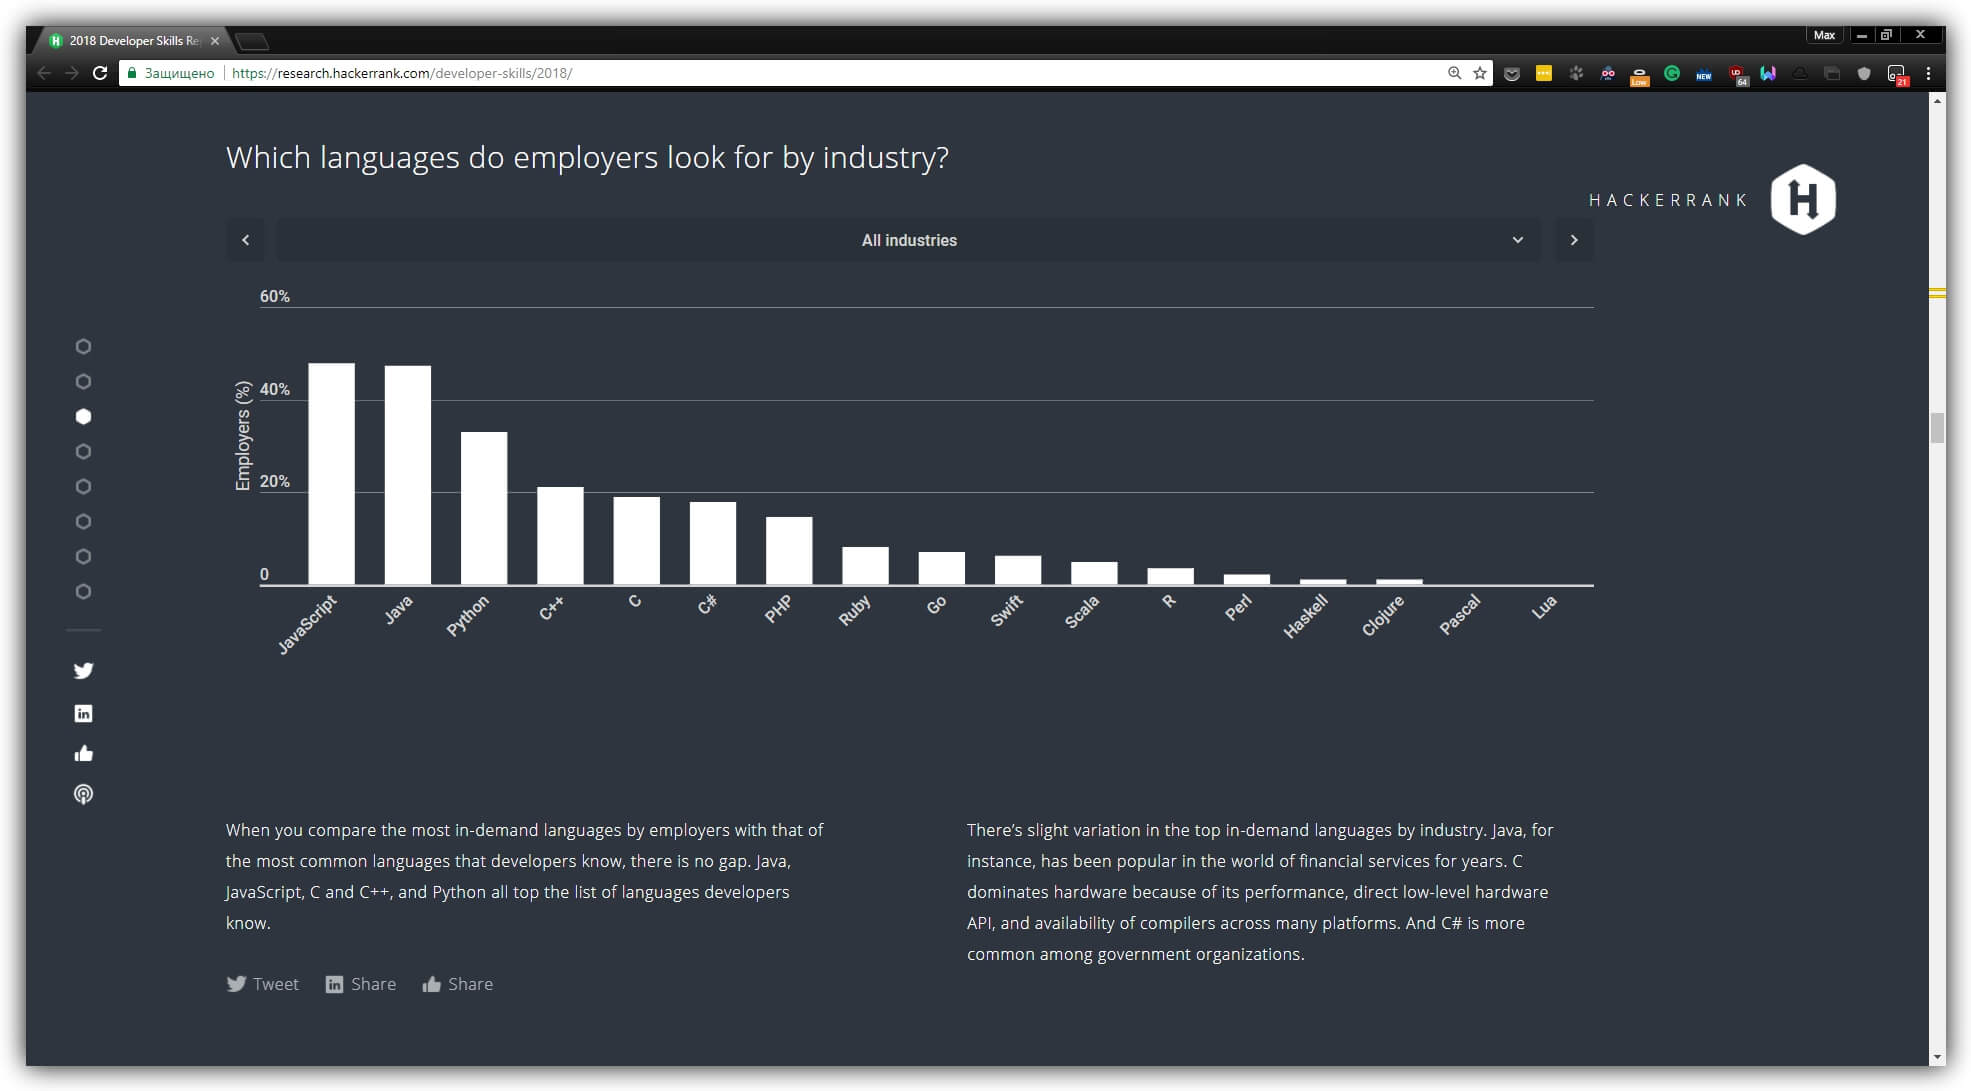Click the browser menu dots icon
This screenshot has width=1971, height=1091.
coord(1927,73)
